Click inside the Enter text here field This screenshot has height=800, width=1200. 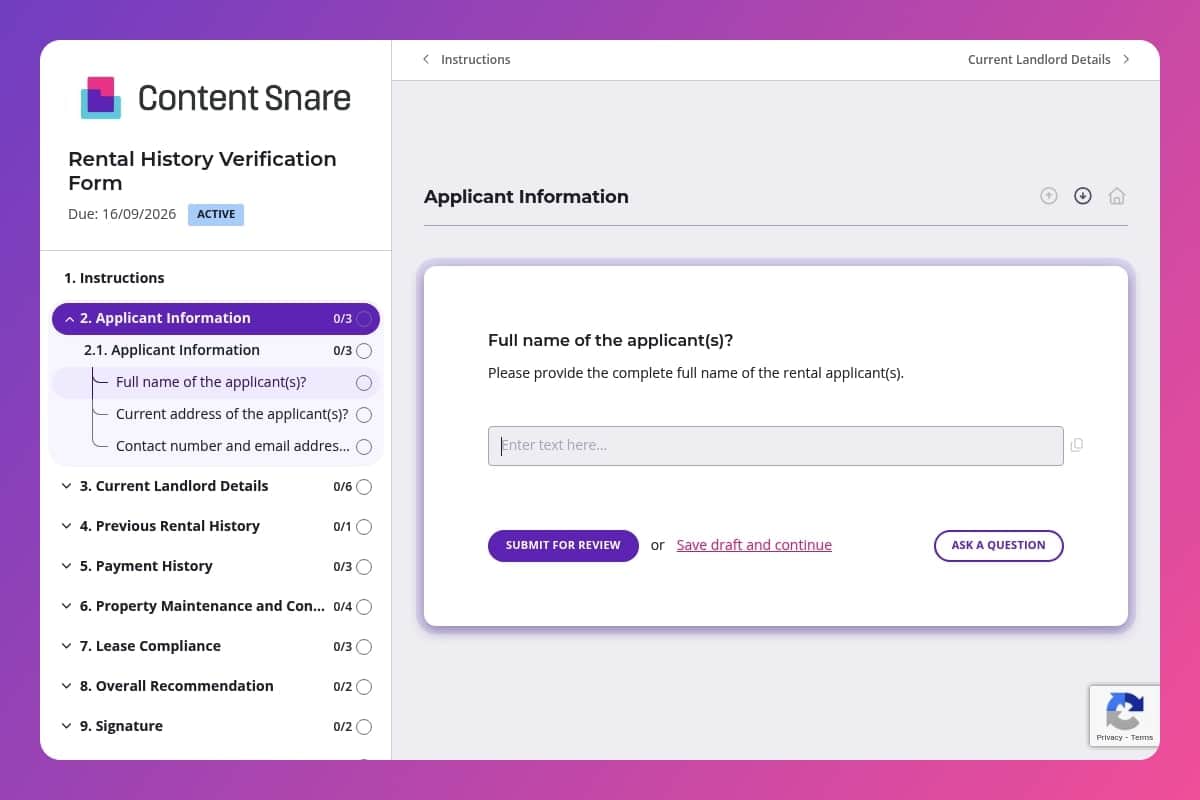point(775,445)
